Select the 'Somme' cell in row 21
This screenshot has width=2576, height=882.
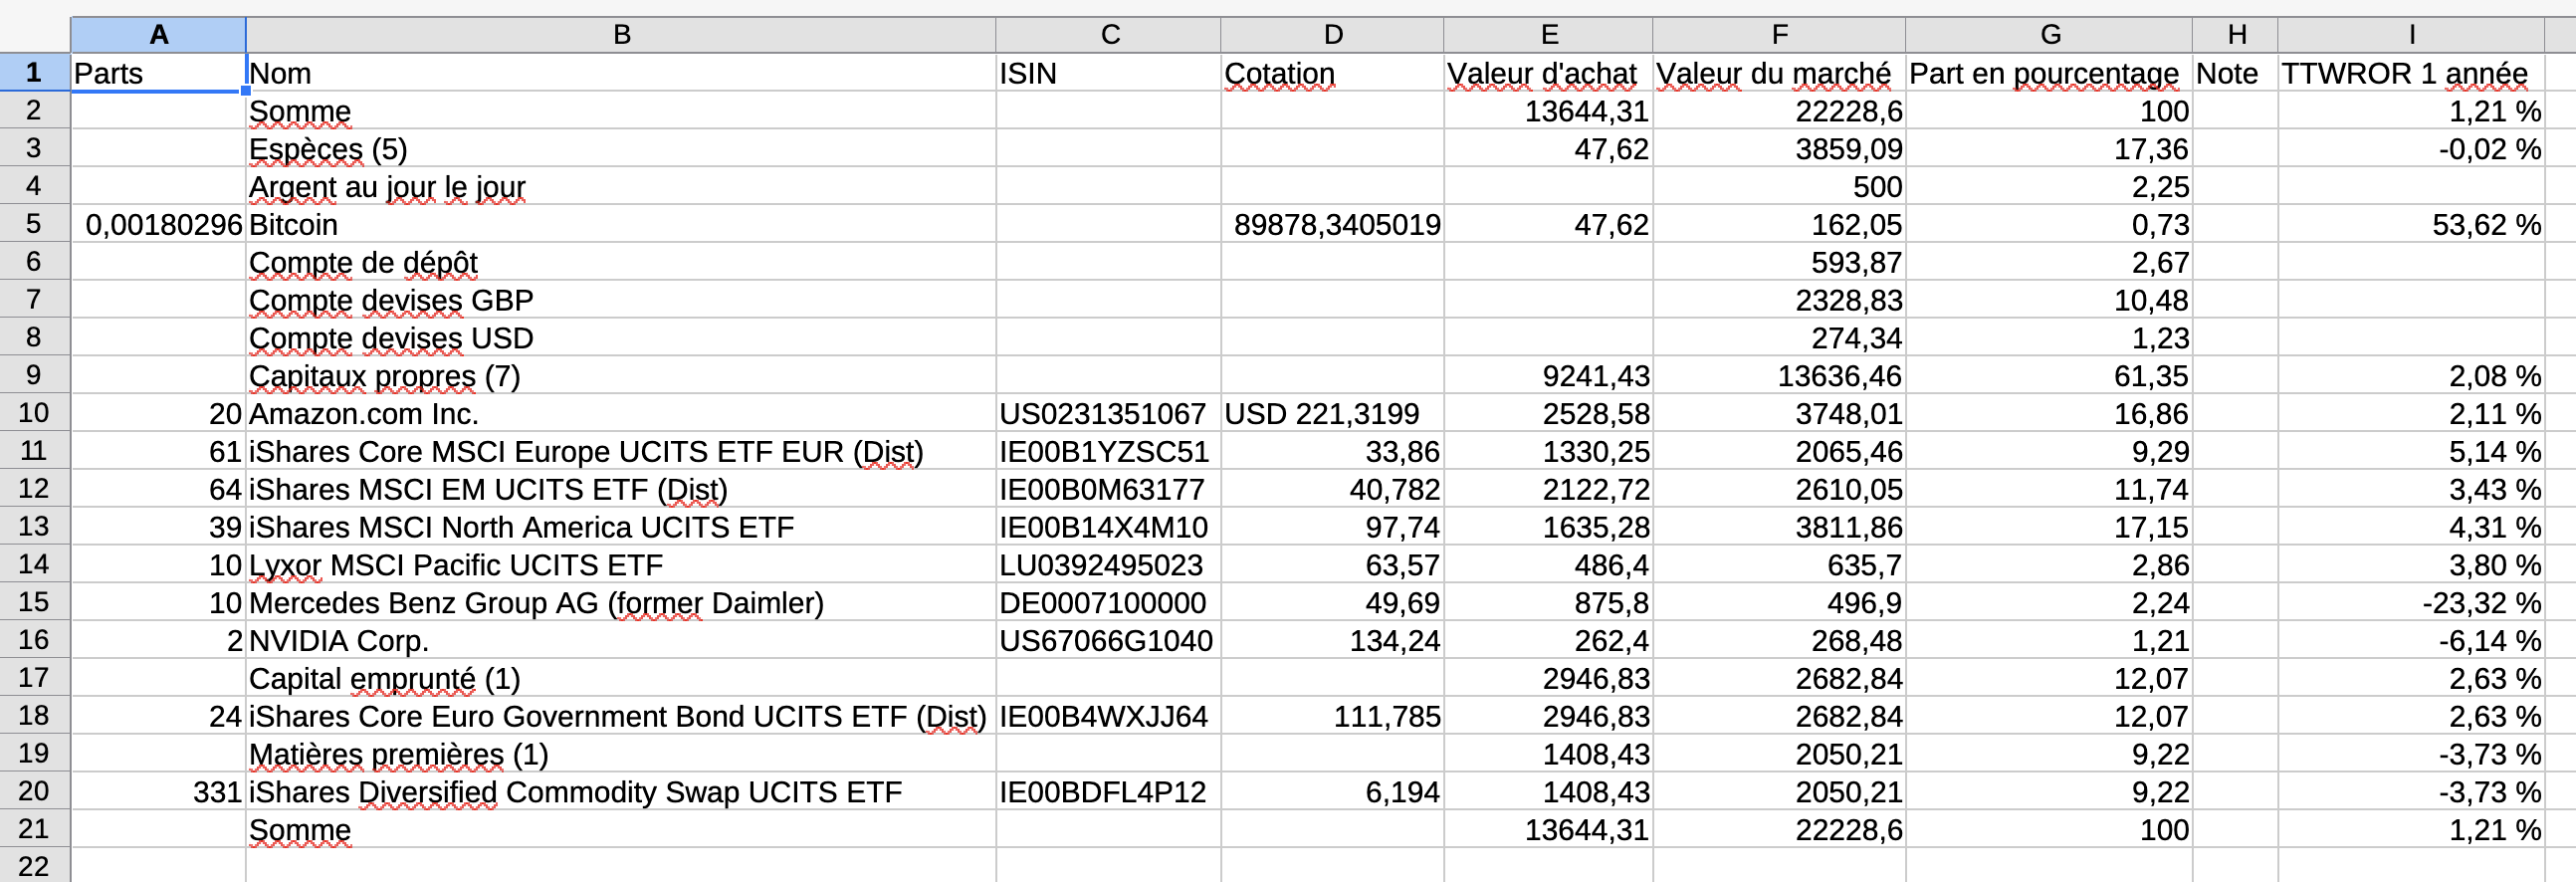click(x=621, y=829)
